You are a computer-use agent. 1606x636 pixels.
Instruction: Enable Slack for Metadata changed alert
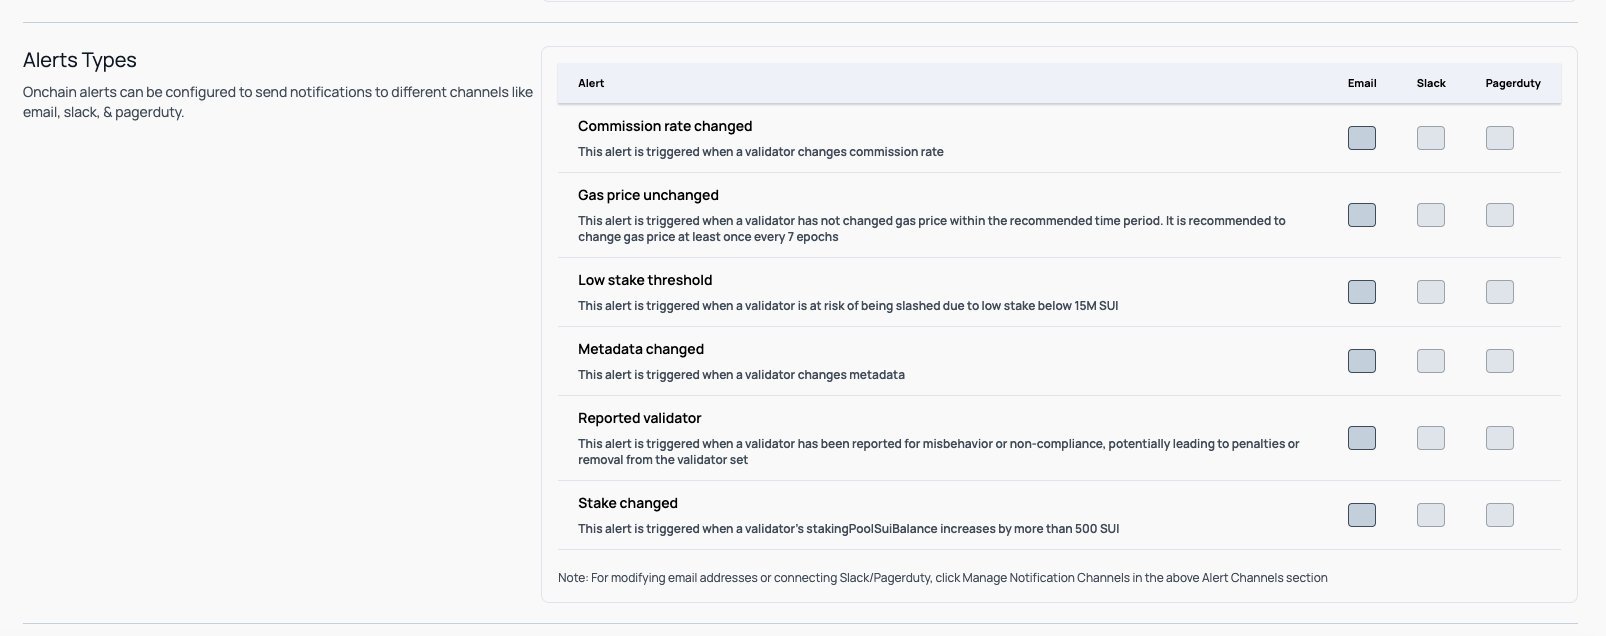[1430, 361]
